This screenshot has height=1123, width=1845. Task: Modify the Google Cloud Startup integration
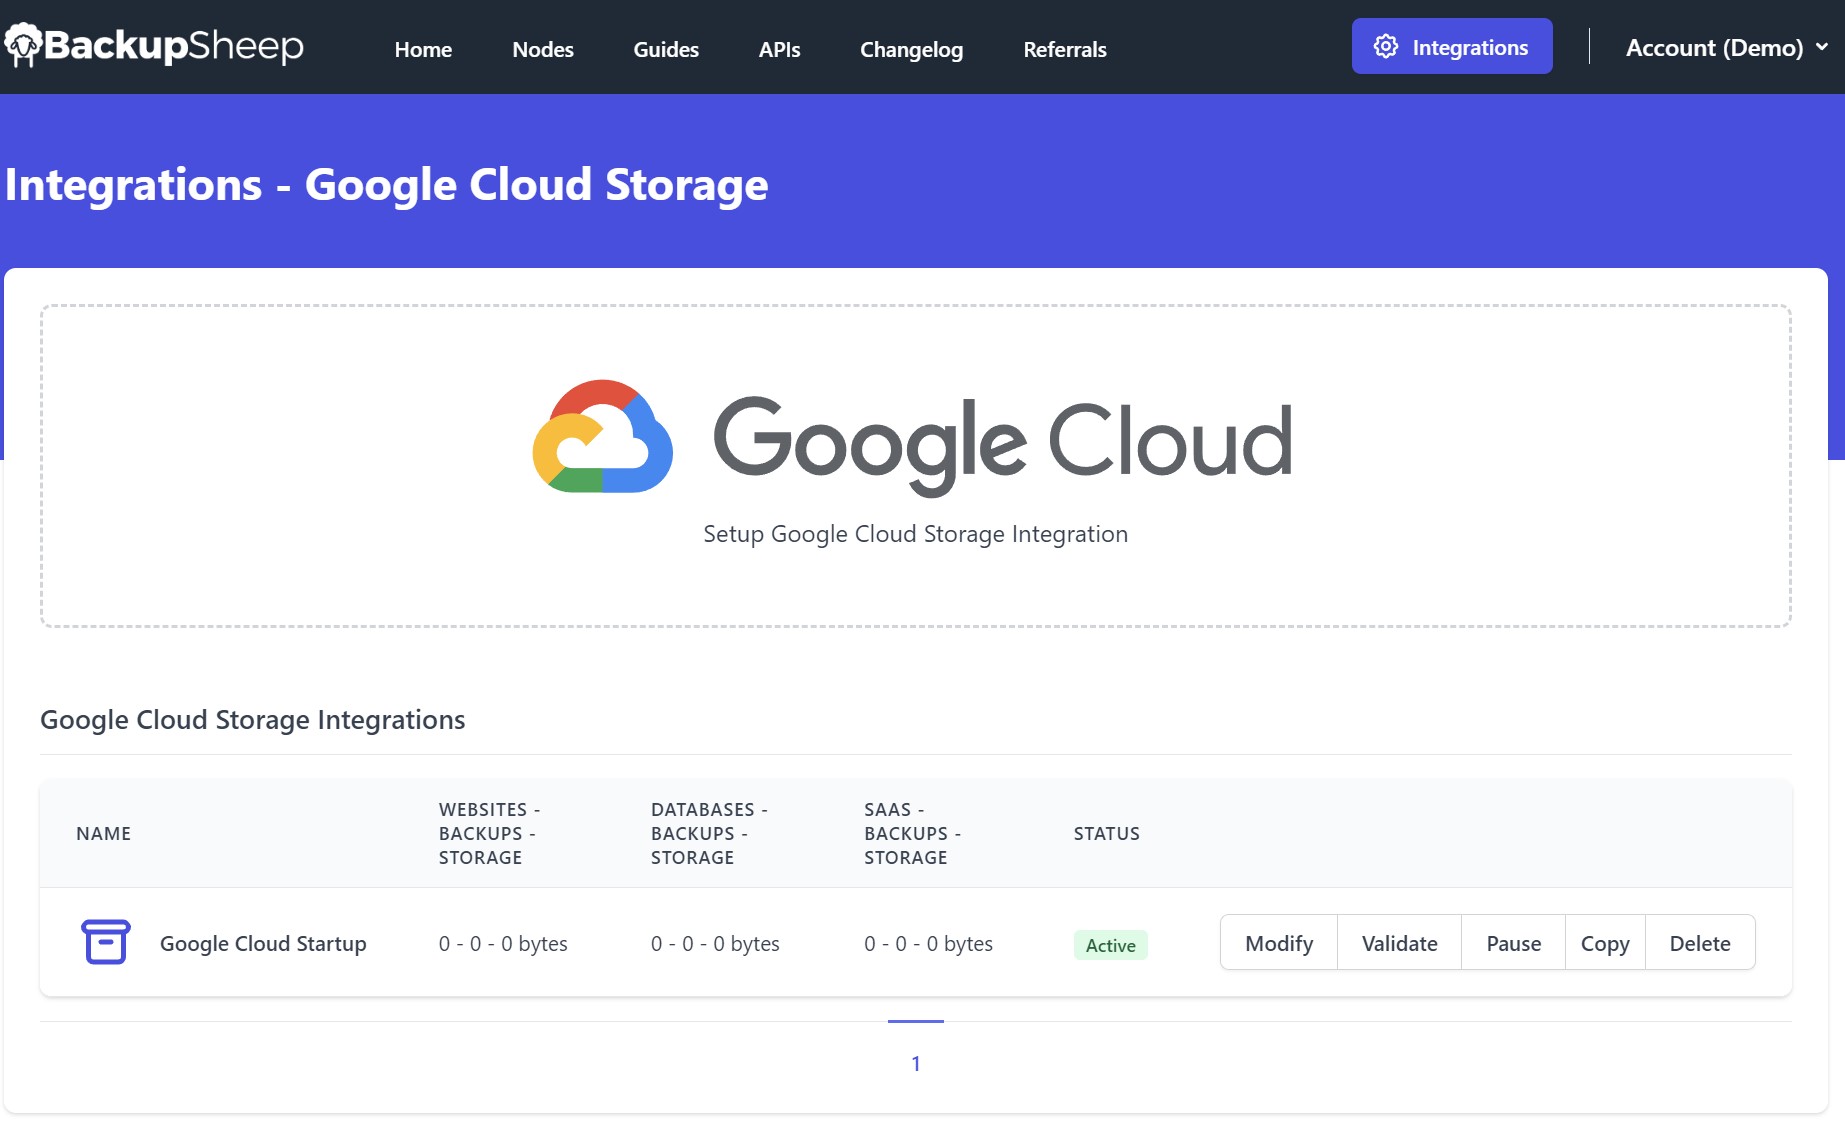[x=1279, y=942]
